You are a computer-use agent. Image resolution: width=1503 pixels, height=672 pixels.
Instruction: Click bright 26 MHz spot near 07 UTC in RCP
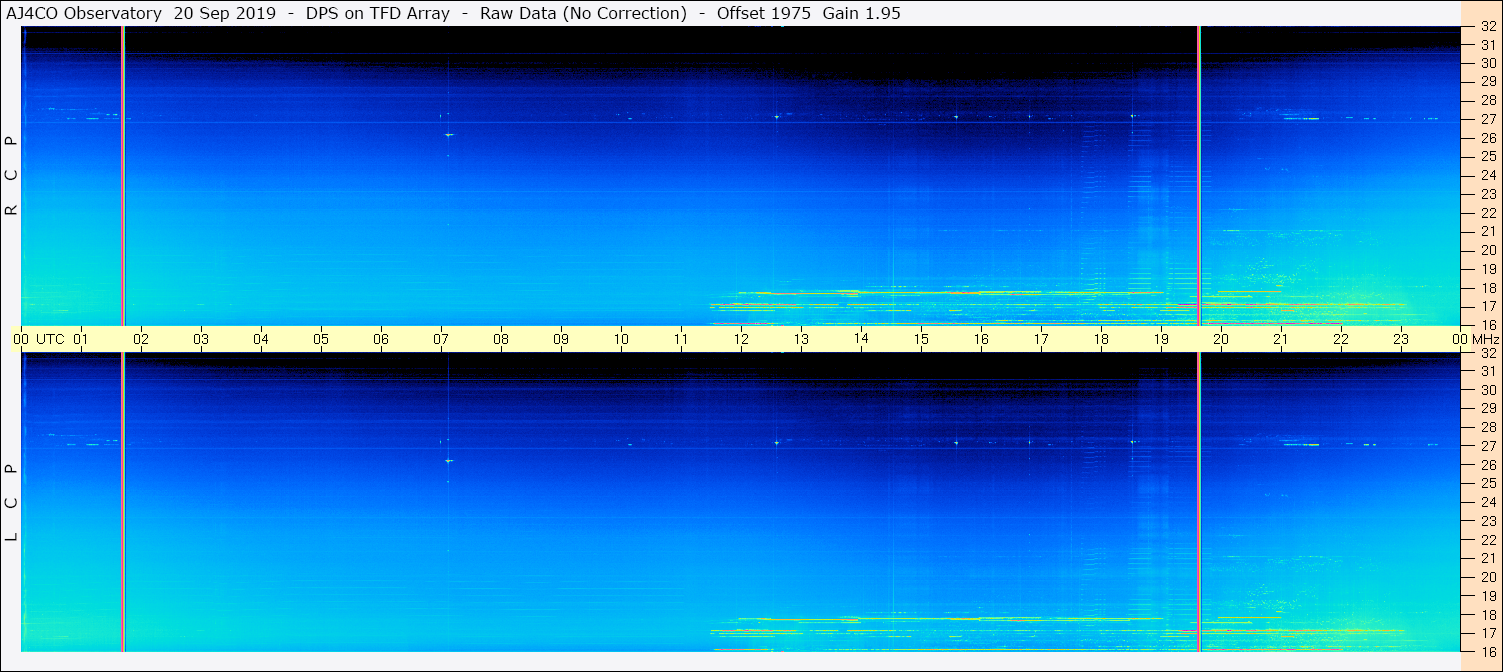[x=449, y=134]
